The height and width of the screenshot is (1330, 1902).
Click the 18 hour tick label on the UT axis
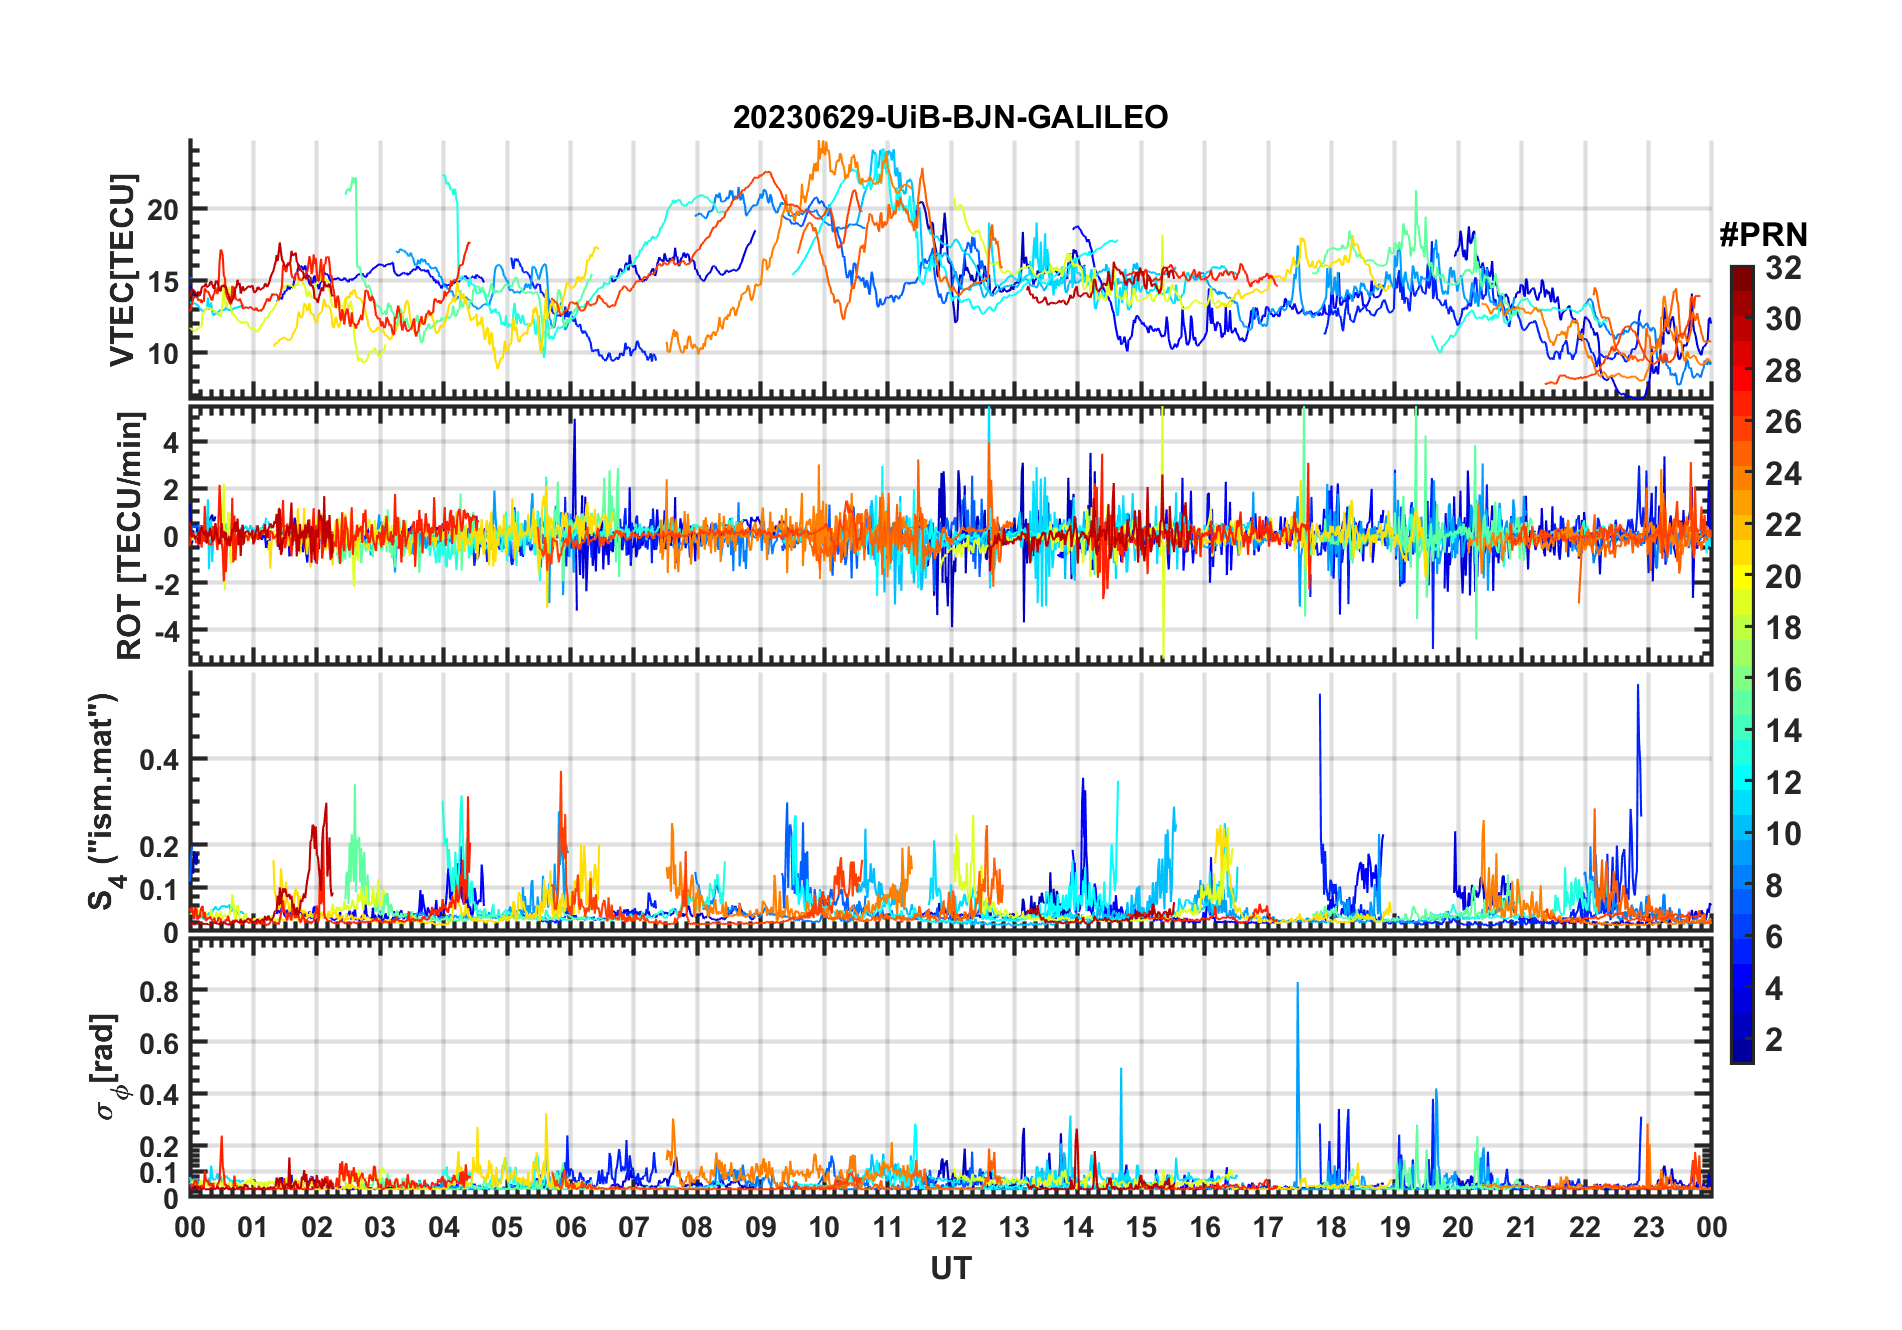click(x=1331, y=1228)
